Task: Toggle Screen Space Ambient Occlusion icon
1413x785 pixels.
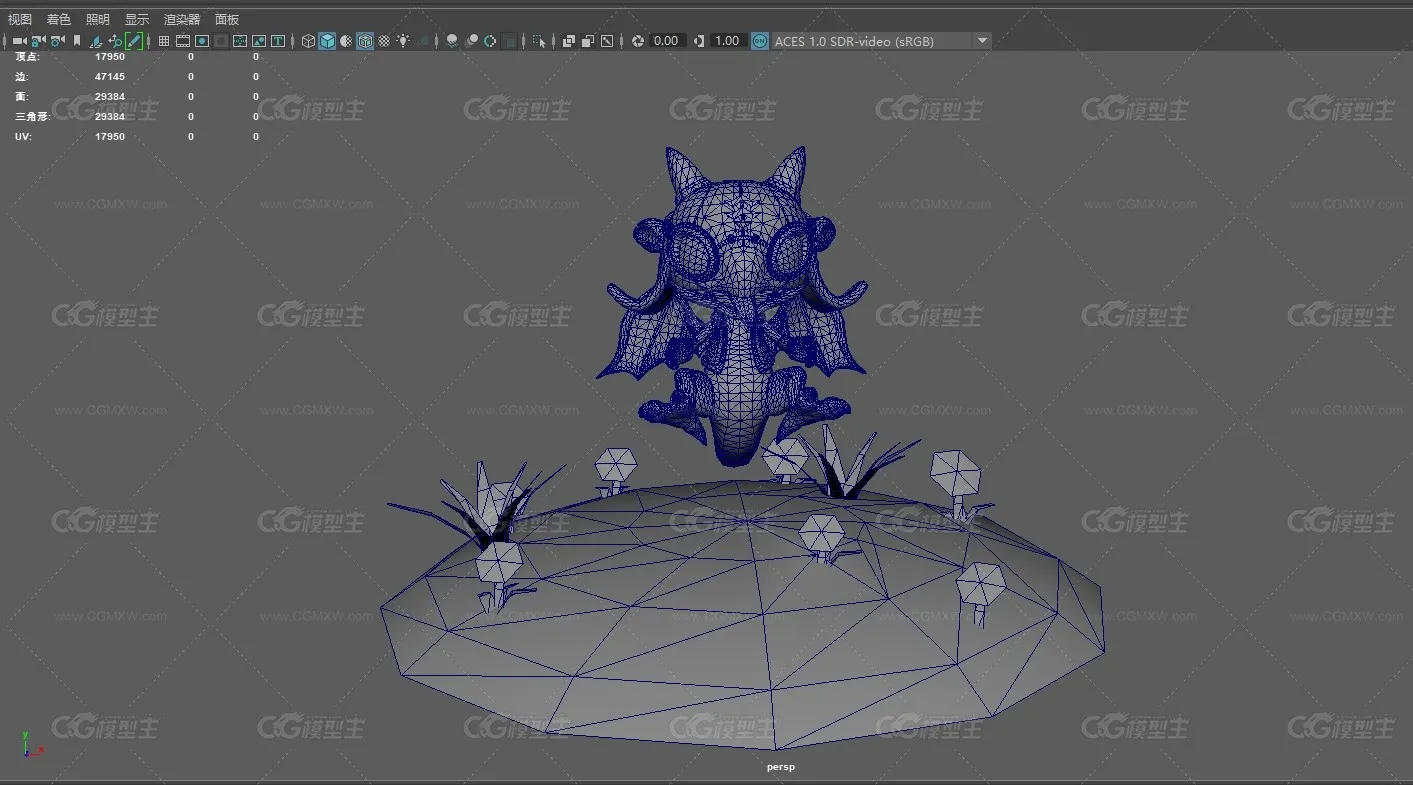Action: pos(452,41)
